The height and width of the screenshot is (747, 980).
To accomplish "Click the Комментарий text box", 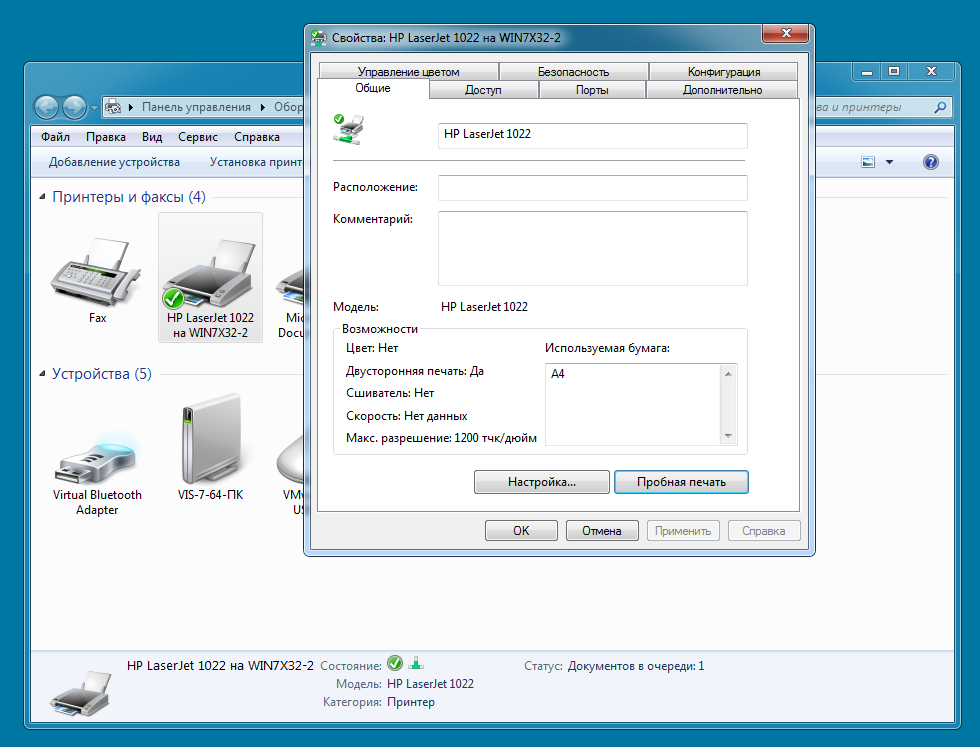I will (x=592, y=248).
